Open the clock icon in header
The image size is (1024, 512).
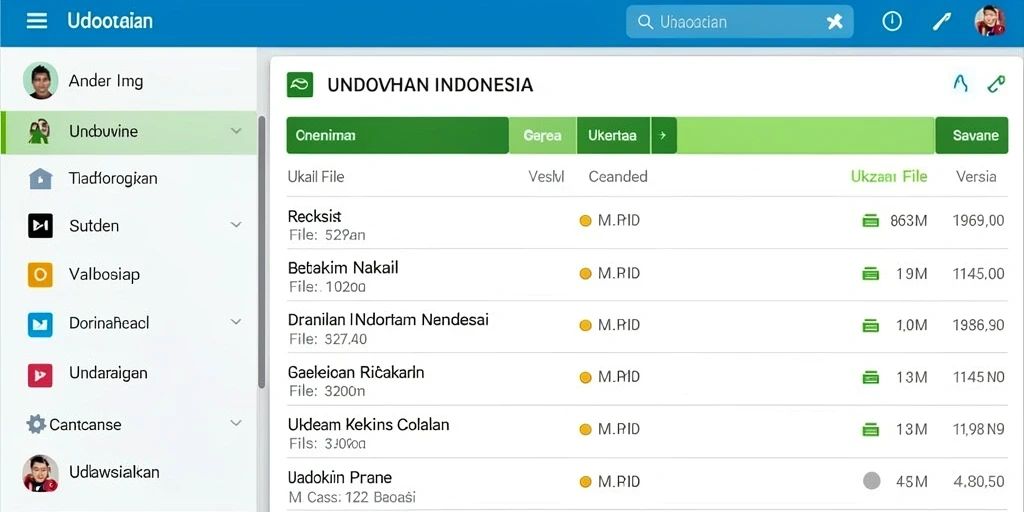892,22
